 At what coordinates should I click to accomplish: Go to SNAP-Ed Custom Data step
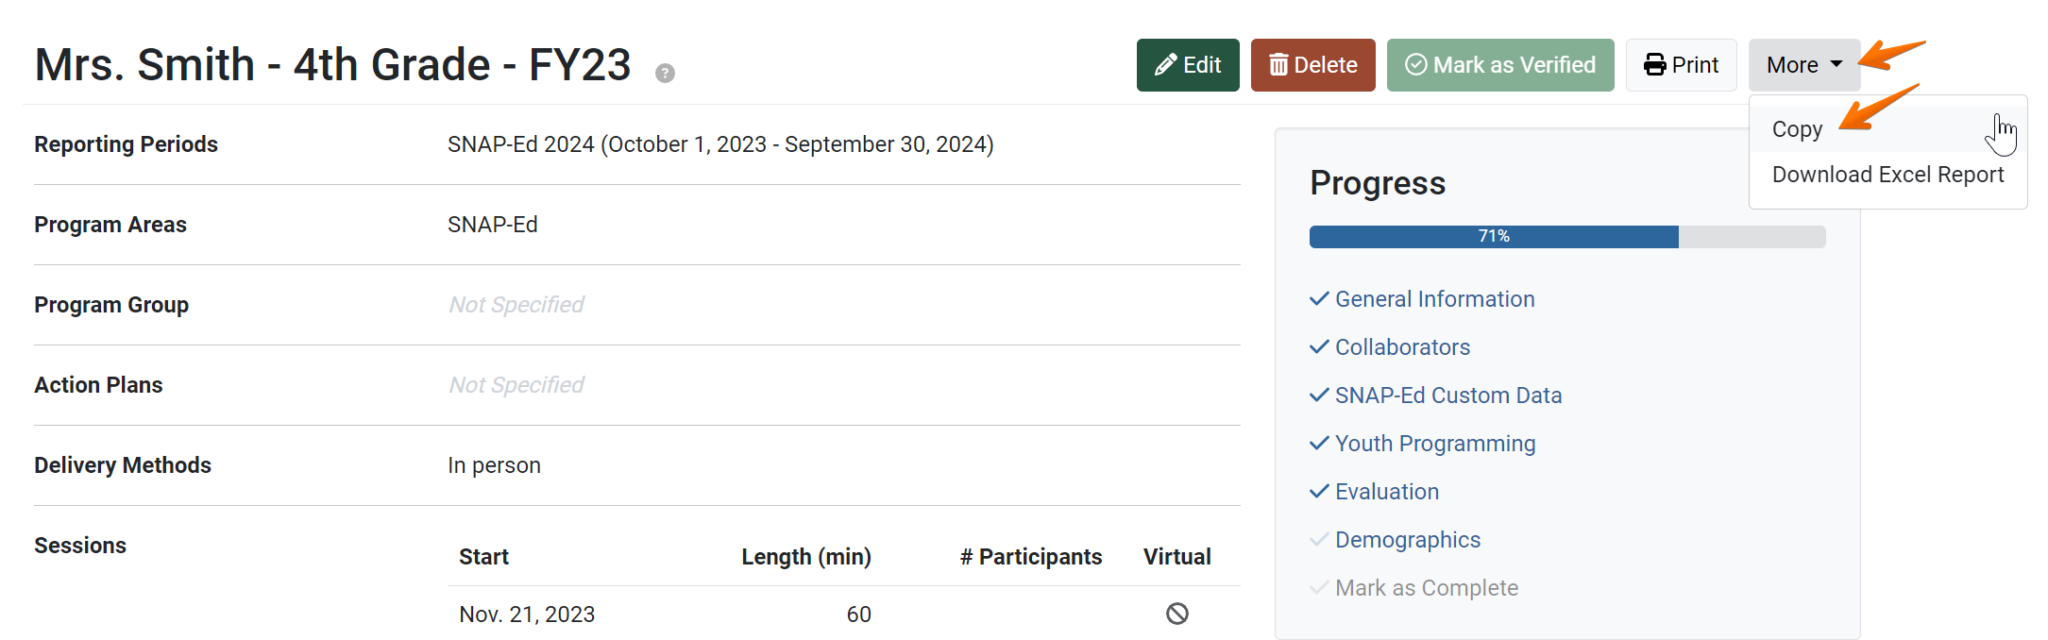tap(1448, 395)
